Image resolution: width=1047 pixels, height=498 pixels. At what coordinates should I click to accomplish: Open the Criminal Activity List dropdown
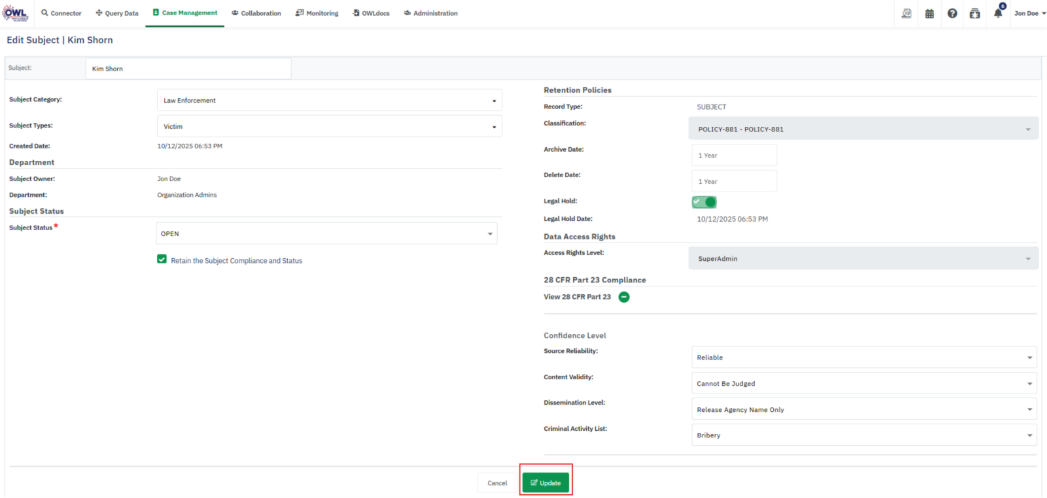click(864, 435)
